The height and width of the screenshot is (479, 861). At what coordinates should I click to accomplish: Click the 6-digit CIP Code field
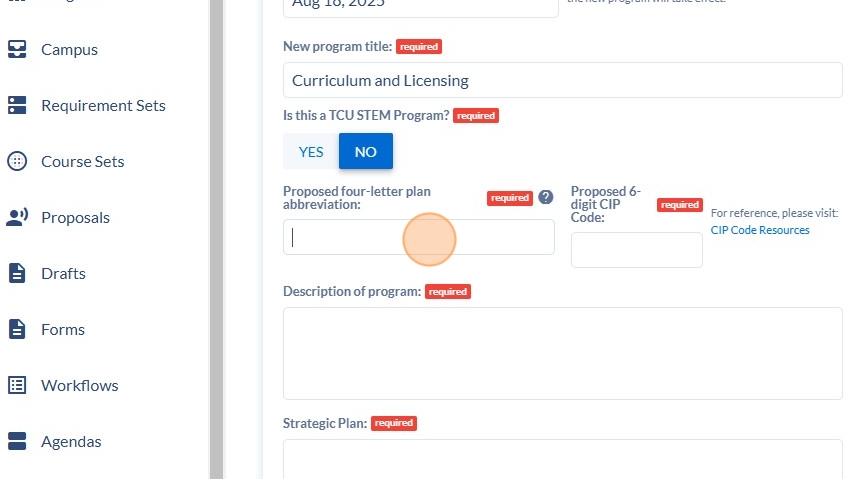(x=636, y=250)
